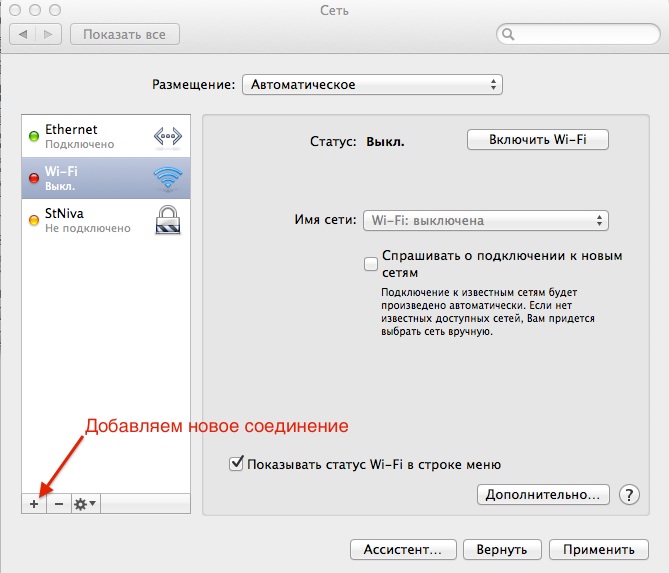This screenshot has width=669, height=573.
Task: Click the plus button to add connection
Action: (33, 504)
